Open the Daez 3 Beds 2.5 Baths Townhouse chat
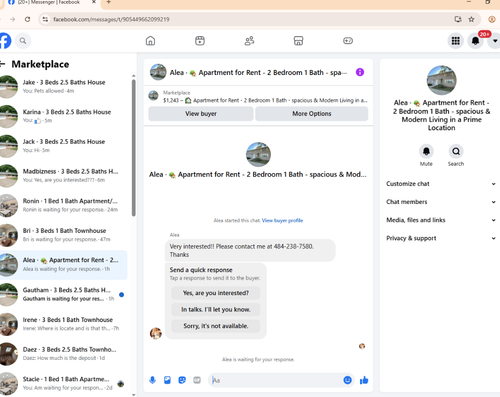This screenshot has height=397, width=500. [64, 354]
